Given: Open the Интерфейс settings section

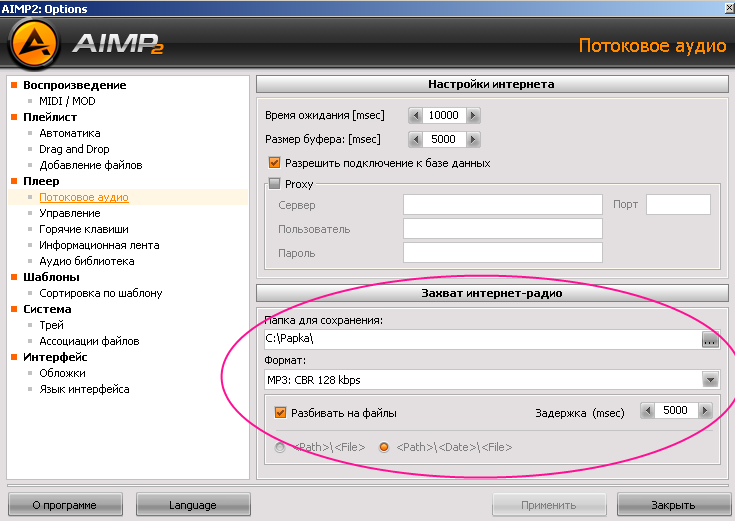Looking at the screenshot, I should click(x=55, y=357).
